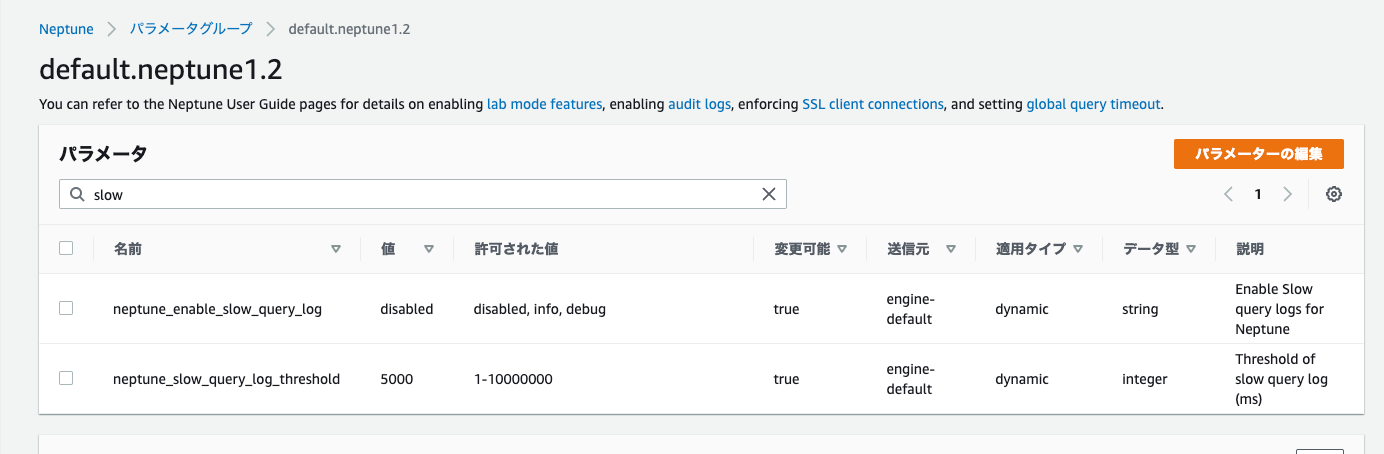
Task: Sort by 名前 column arrow
Action: (x=336, y=250)
